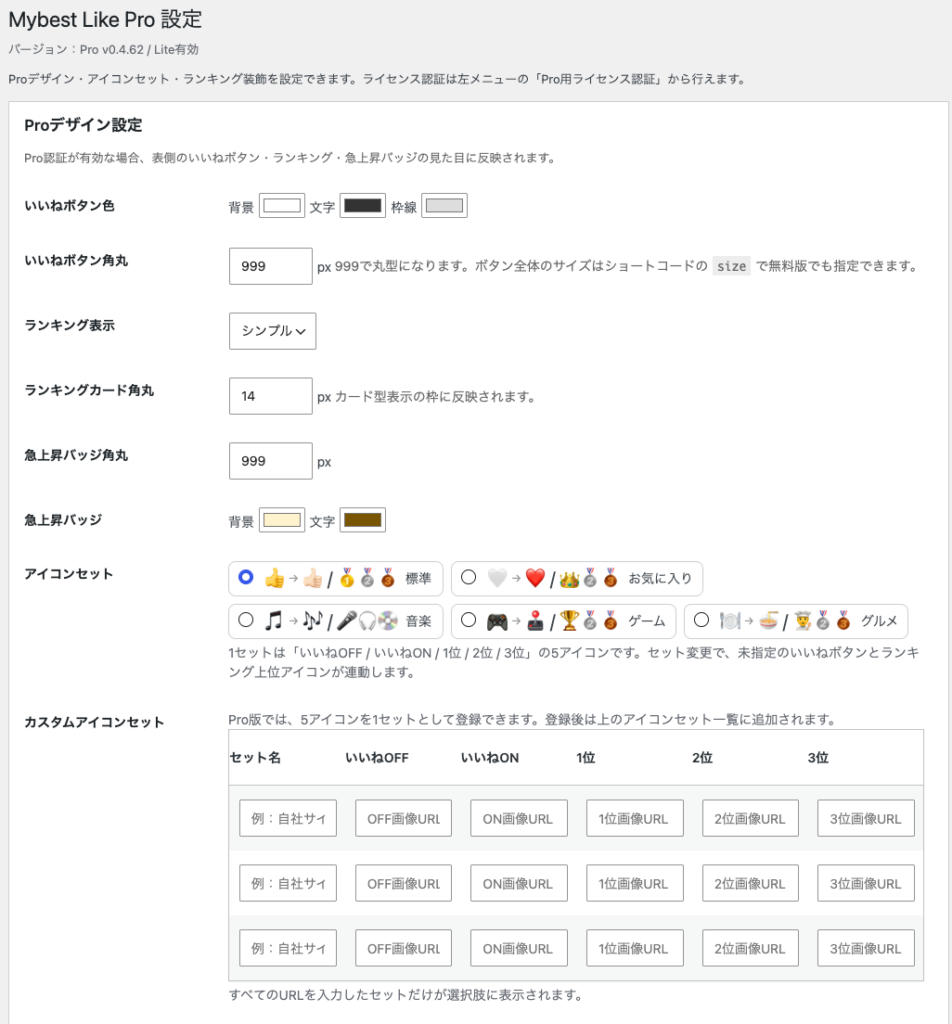Click the joystick icon in ゲーム set
Image resolution: width=952 pixels, height=1024 pixels.
535,621
